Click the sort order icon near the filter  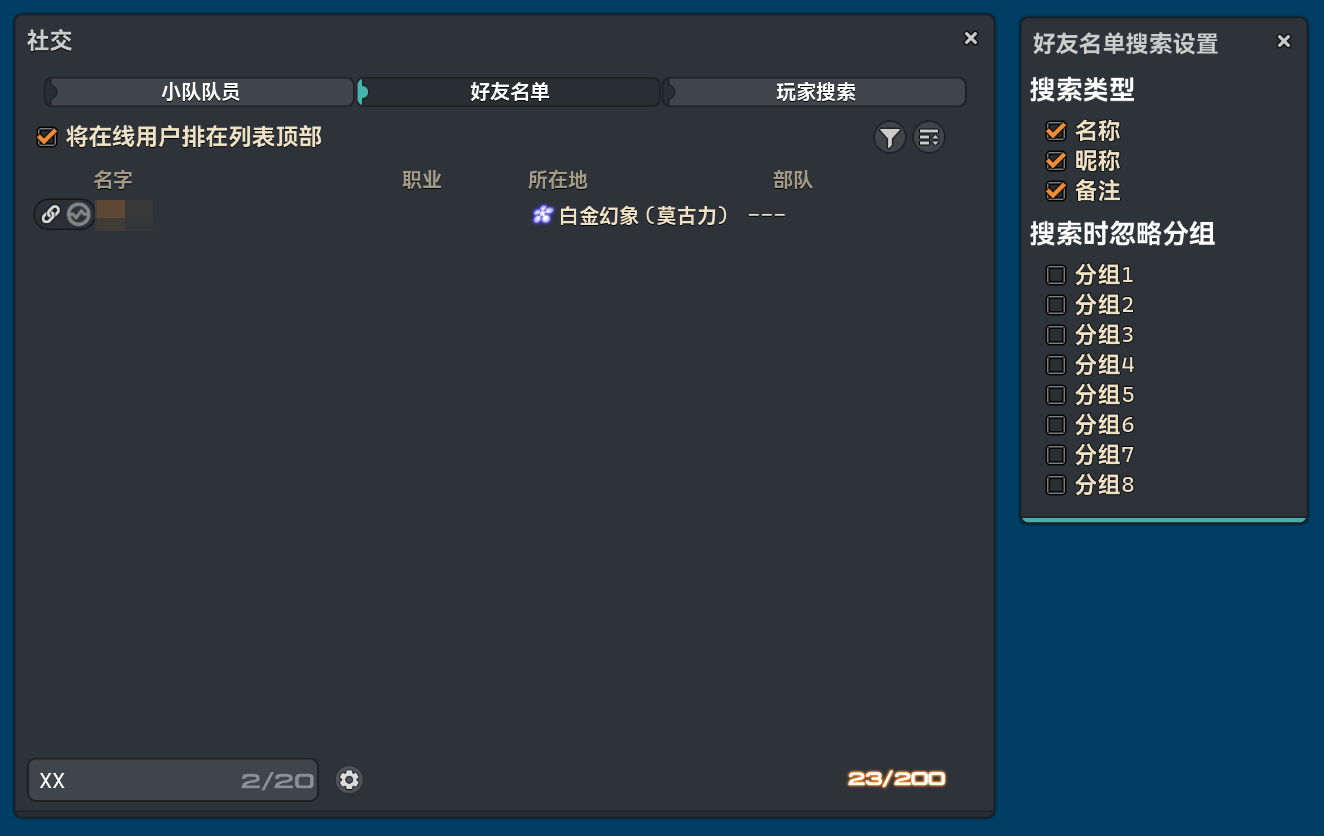coord(929,137)
